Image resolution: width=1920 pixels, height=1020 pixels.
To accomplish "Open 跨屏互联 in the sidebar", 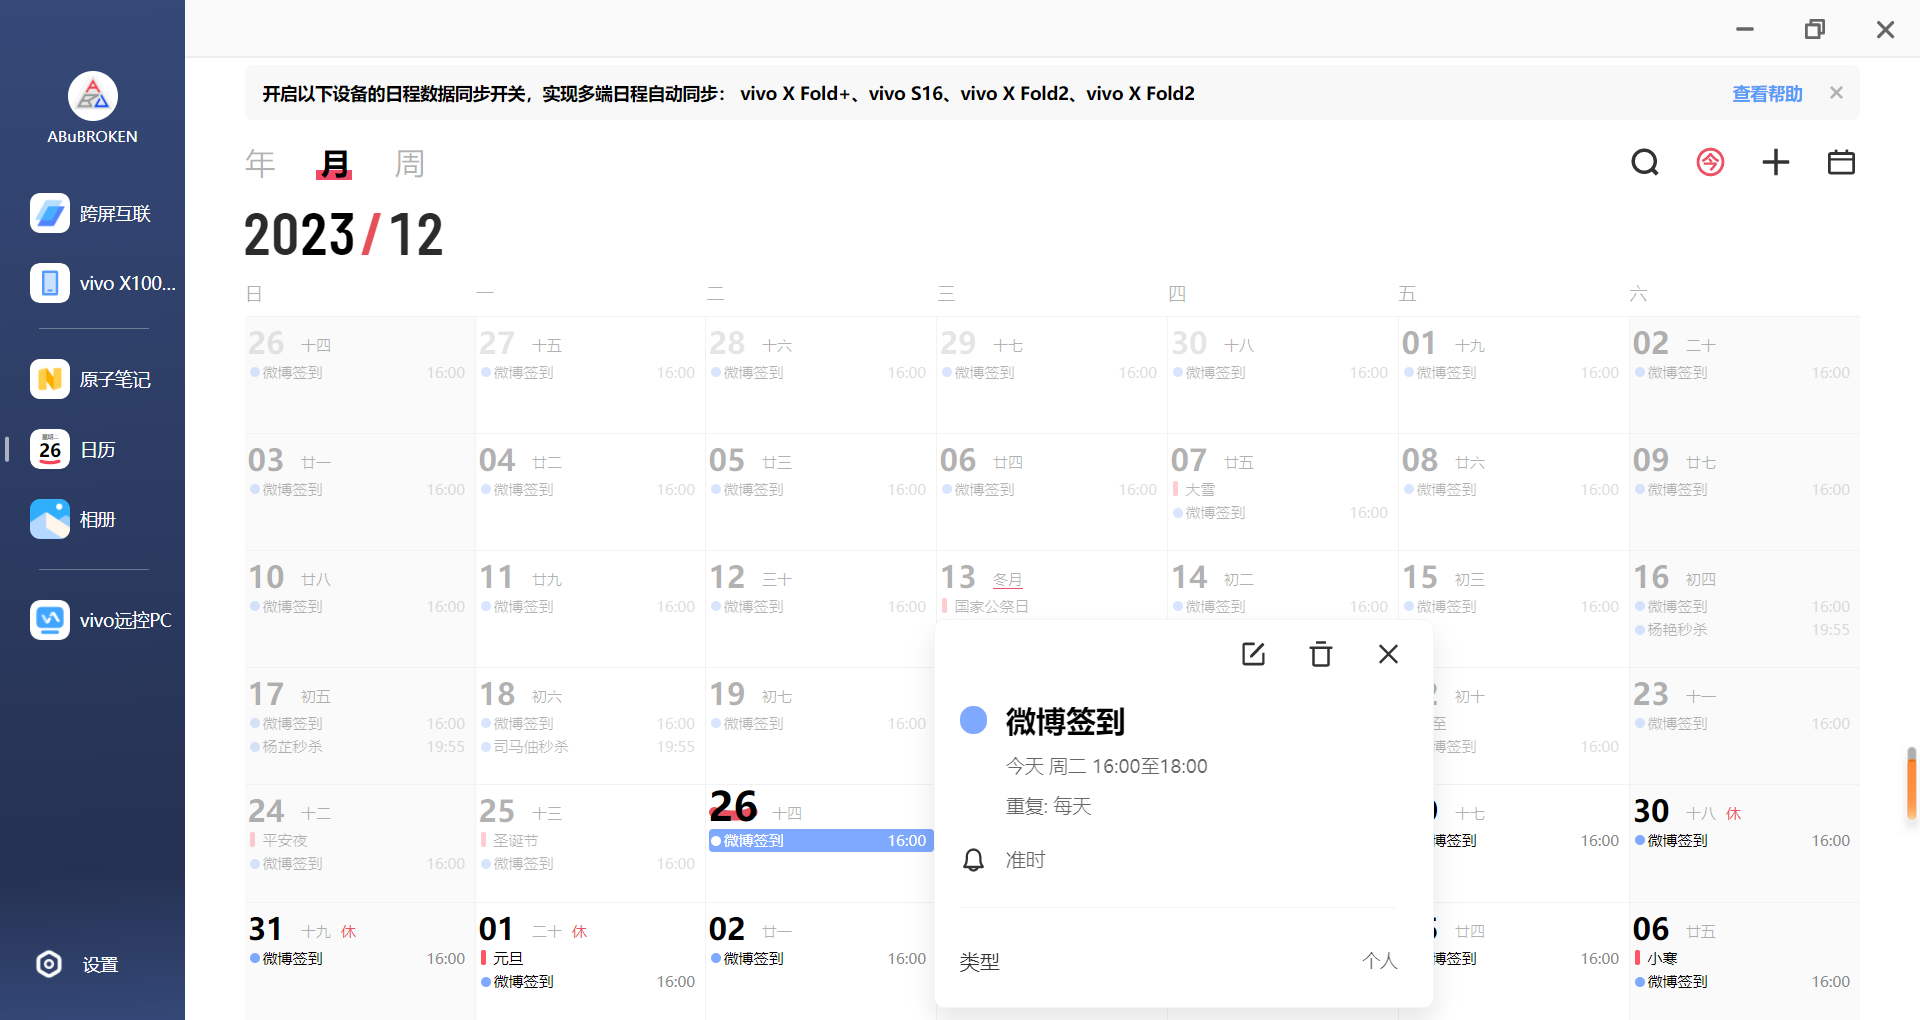I will pos(92,213).
